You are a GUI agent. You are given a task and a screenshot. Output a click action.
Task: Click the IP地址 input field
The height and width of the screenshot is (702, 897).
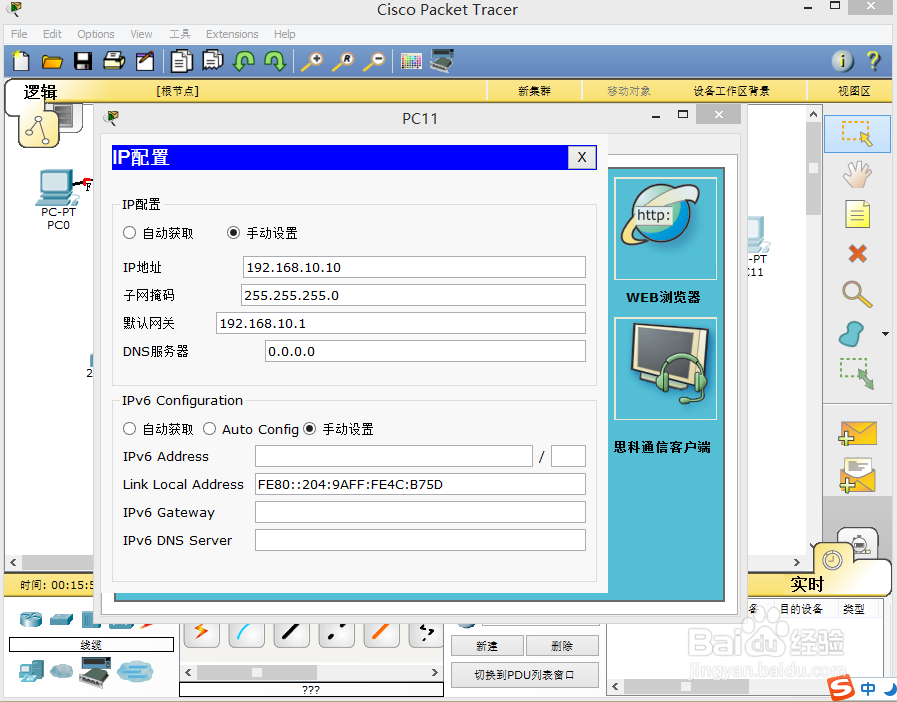tap(414, 267)
